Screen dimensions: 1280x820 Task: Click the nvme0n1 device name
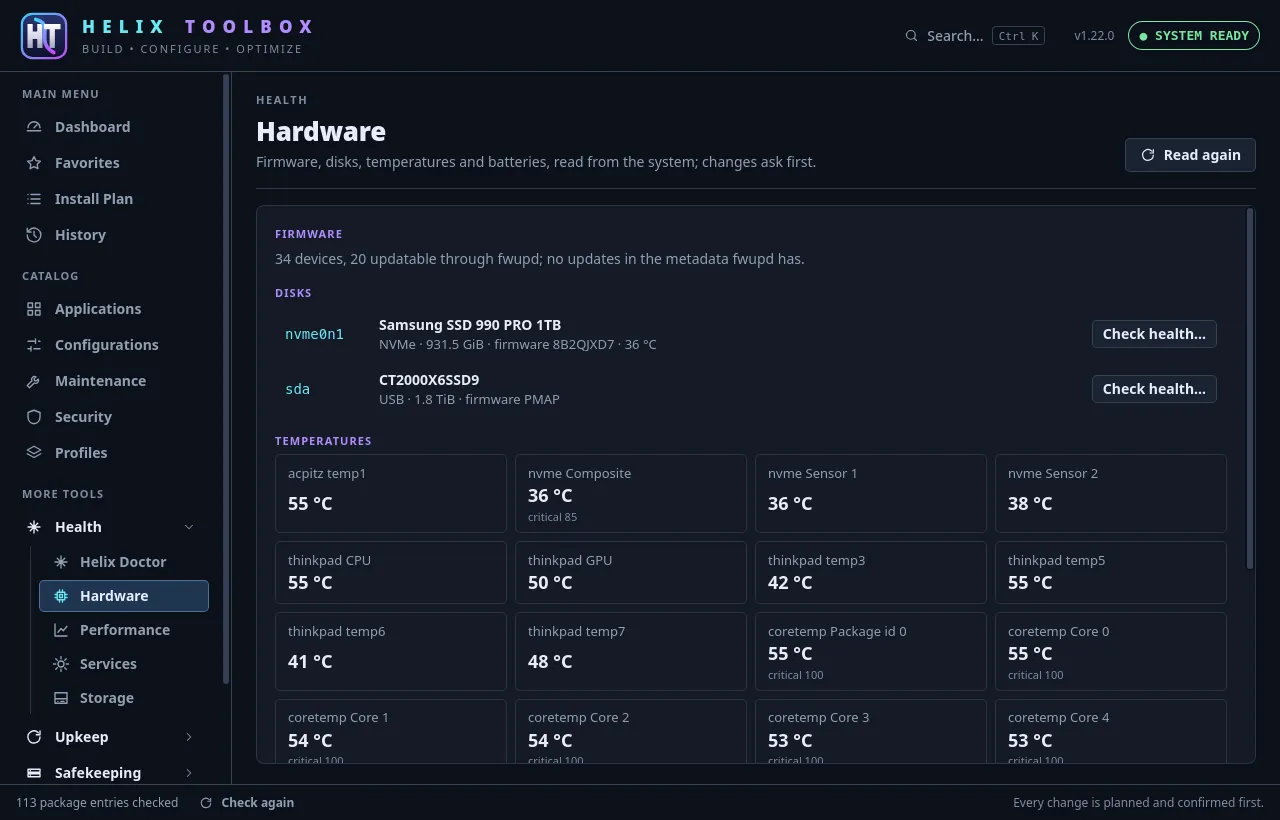314,334
